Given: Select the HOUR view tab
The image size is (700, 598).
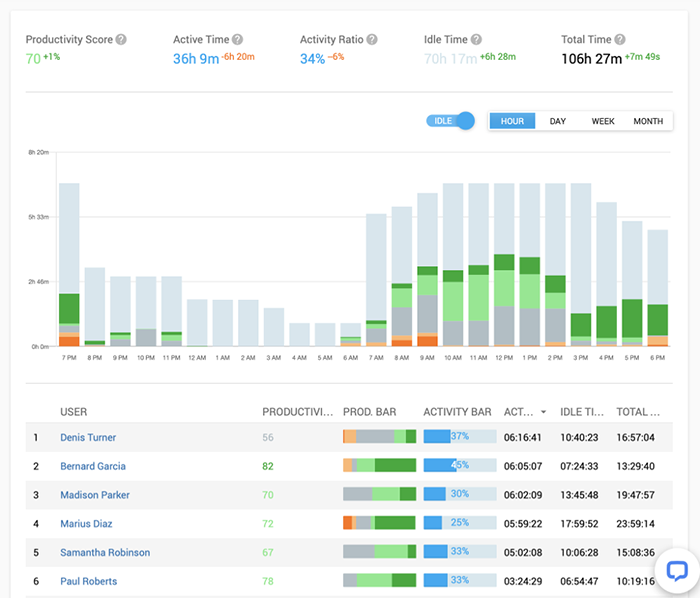Looking at the screenshot, I should coord(512,121).
